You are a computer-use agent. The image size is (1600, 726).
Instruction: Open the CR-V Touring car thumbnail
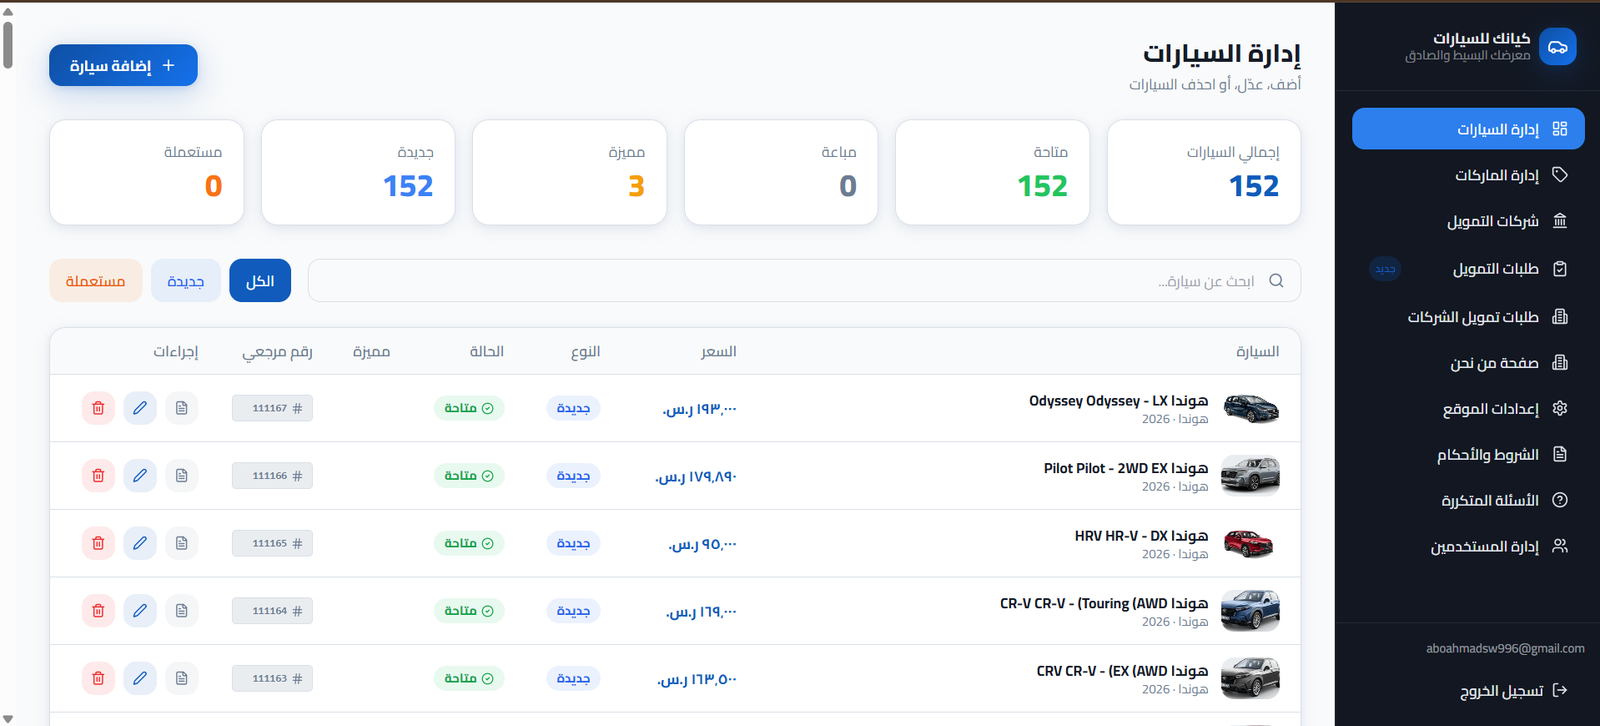(x=1250, y=611)
